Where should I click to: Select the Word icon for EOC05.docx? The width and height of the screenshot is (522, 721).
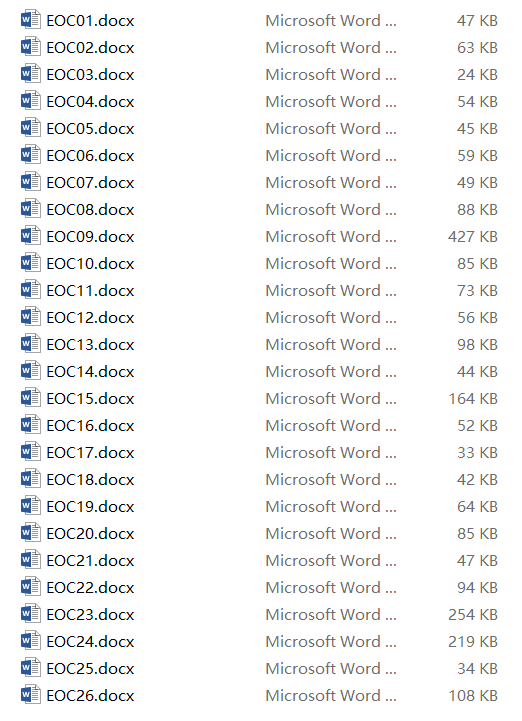pos(30,128)
